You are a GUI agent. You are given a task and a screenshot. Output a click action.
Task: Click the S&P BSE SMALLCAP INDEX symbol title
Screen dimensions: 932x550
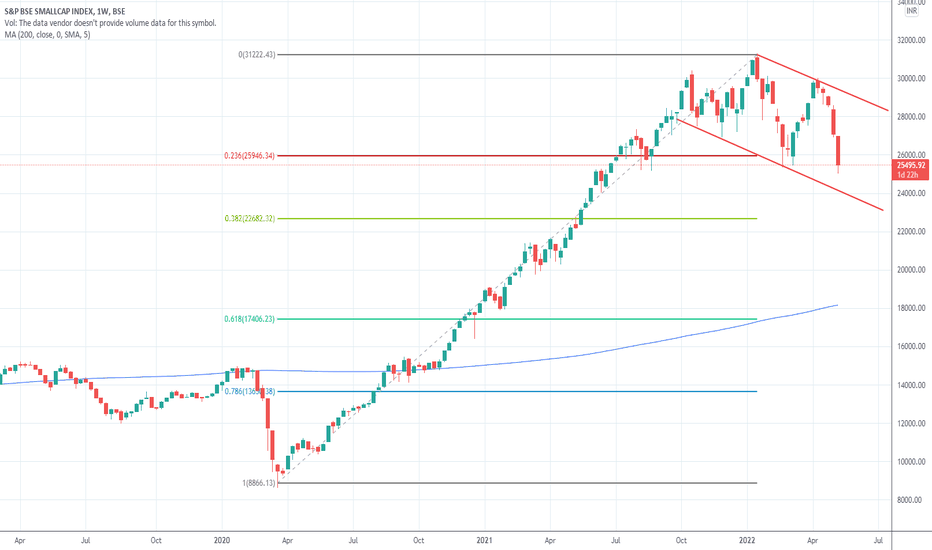tap(65, 11)
